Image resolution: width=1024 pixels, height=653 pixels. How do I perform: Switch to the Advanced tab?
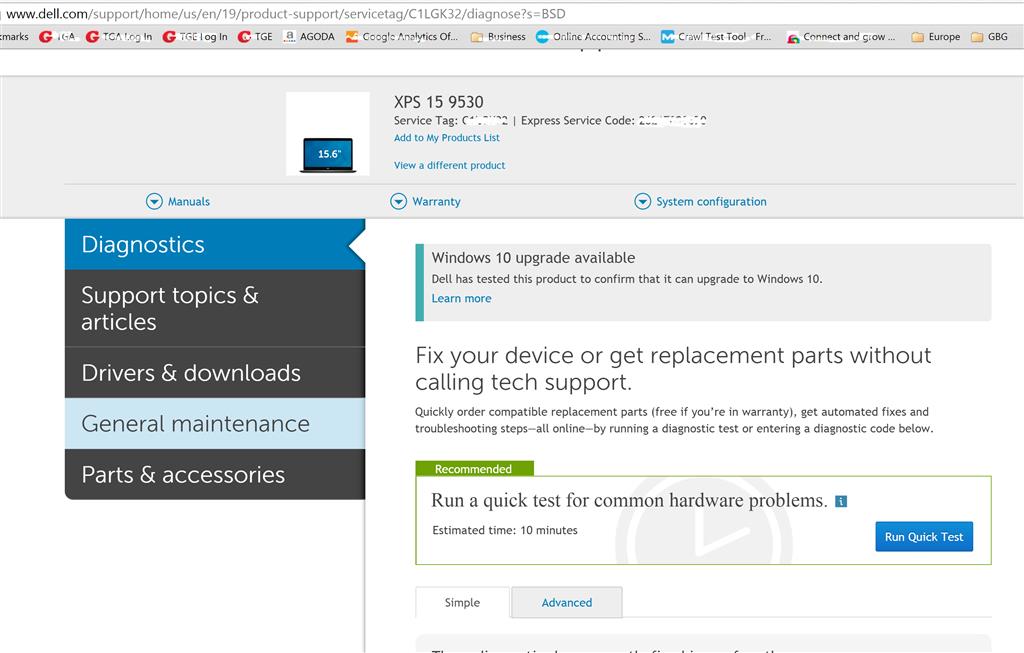coord(567,602)
